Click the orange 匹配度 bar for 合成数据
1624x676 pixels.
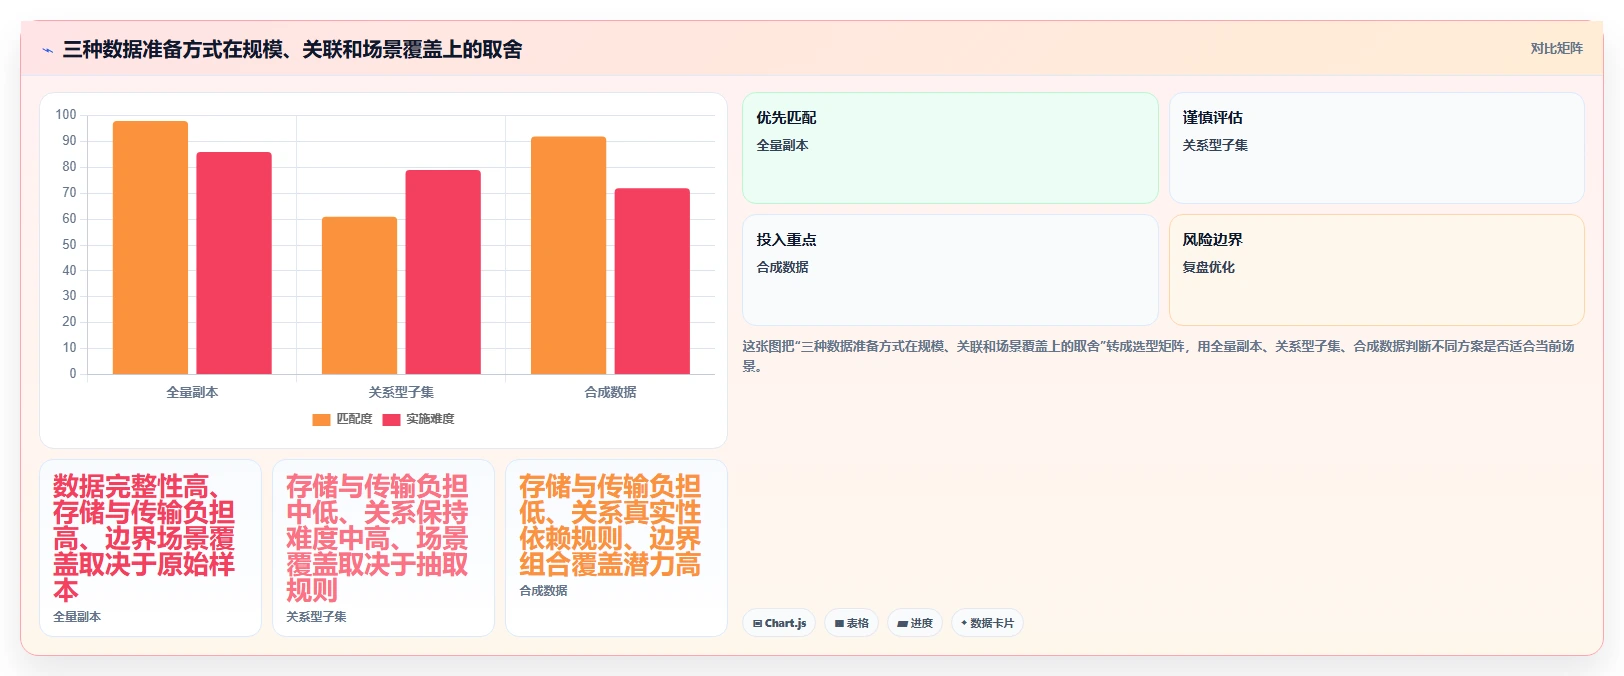coord(568,255)
